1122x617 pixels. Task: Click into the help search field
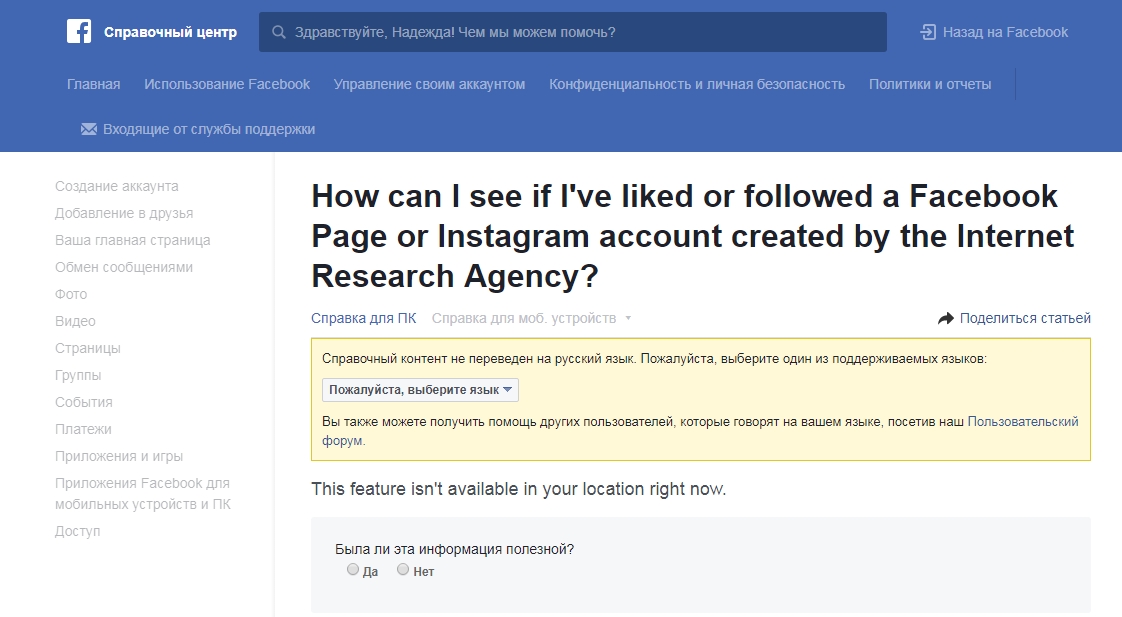click(x=580, y=32)
